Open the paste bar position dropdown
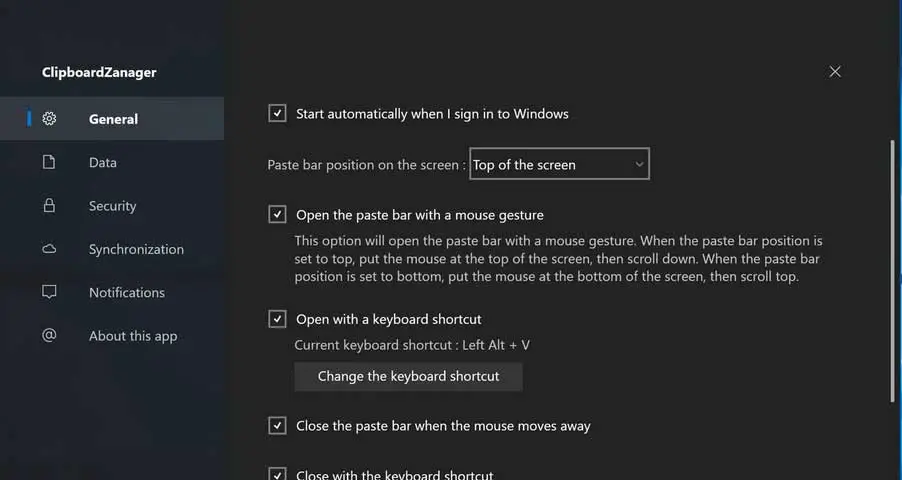The image size is (902, 480). click(x=559, y=165)
